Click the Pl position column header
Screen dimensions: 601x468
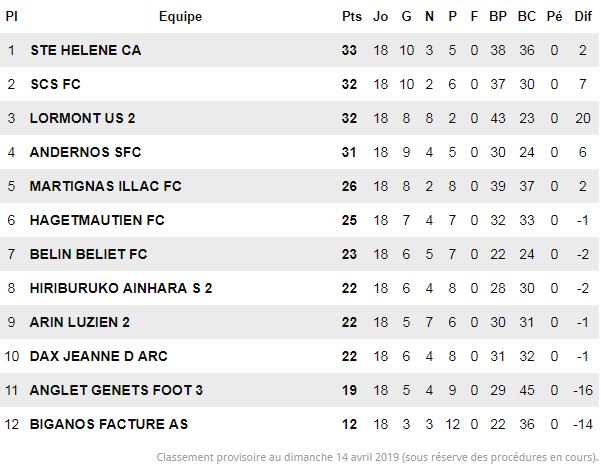11,16
